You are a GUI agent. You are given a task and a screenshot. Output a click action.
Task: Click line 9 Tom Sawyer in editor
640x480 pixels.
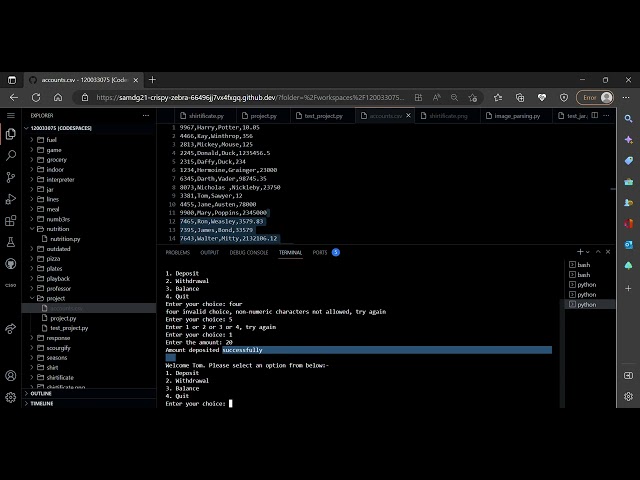point(211,196)
